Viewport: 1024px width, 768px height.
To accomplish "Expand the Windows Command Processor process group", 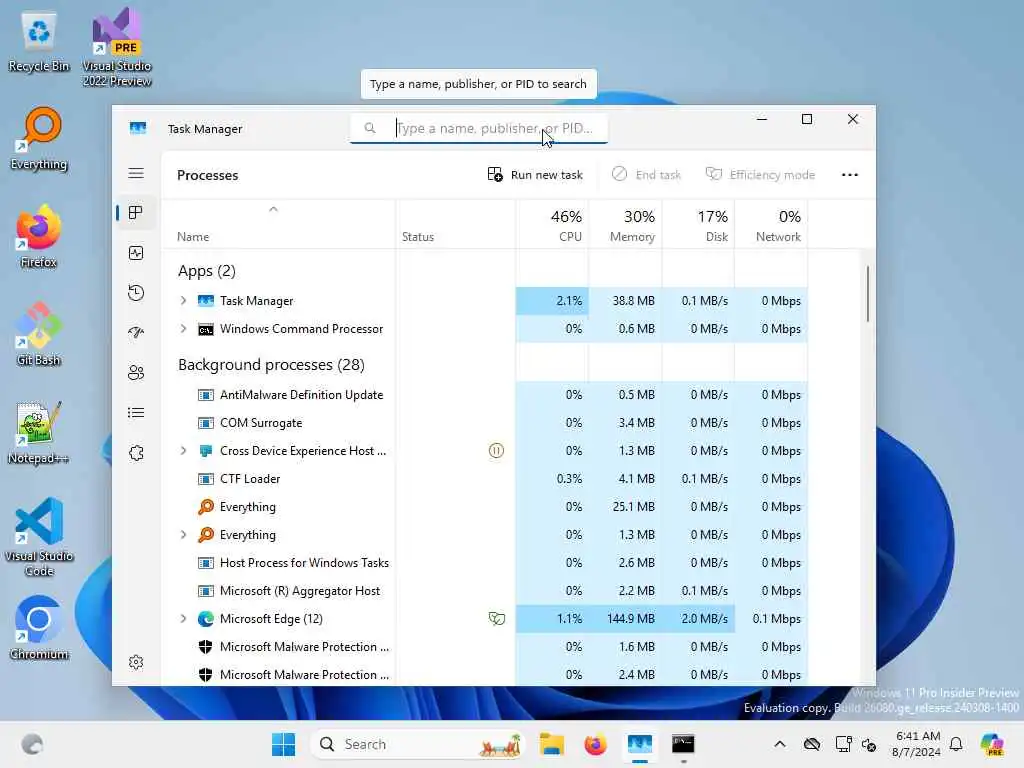I will (x=184, y=328).
